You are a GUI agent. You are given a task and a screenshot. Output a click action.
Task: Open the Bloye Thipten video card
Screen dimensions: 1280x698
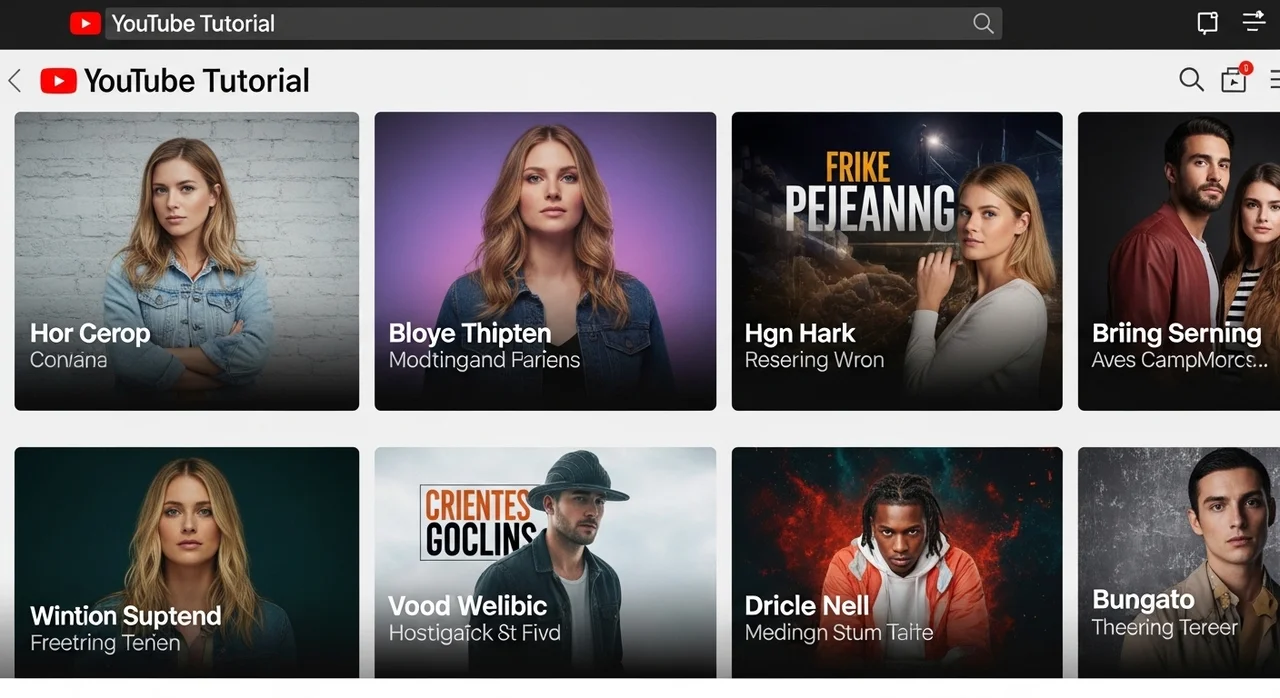(545, 260)
